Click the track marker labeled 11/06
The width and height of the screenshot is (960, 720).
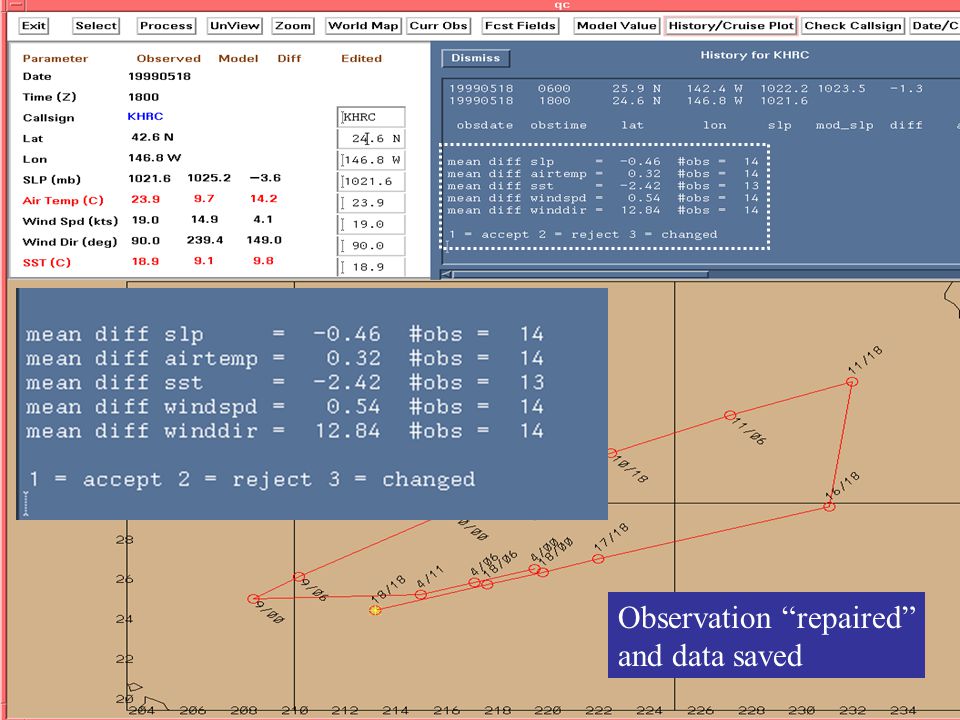(730, 415)
